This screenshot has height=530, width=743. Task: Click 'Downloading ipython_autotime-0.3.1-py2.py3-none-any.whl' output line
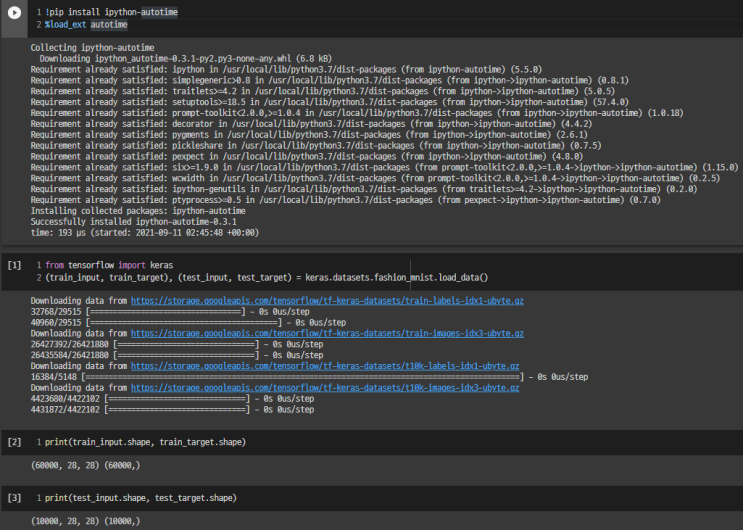tap(186, 58)
